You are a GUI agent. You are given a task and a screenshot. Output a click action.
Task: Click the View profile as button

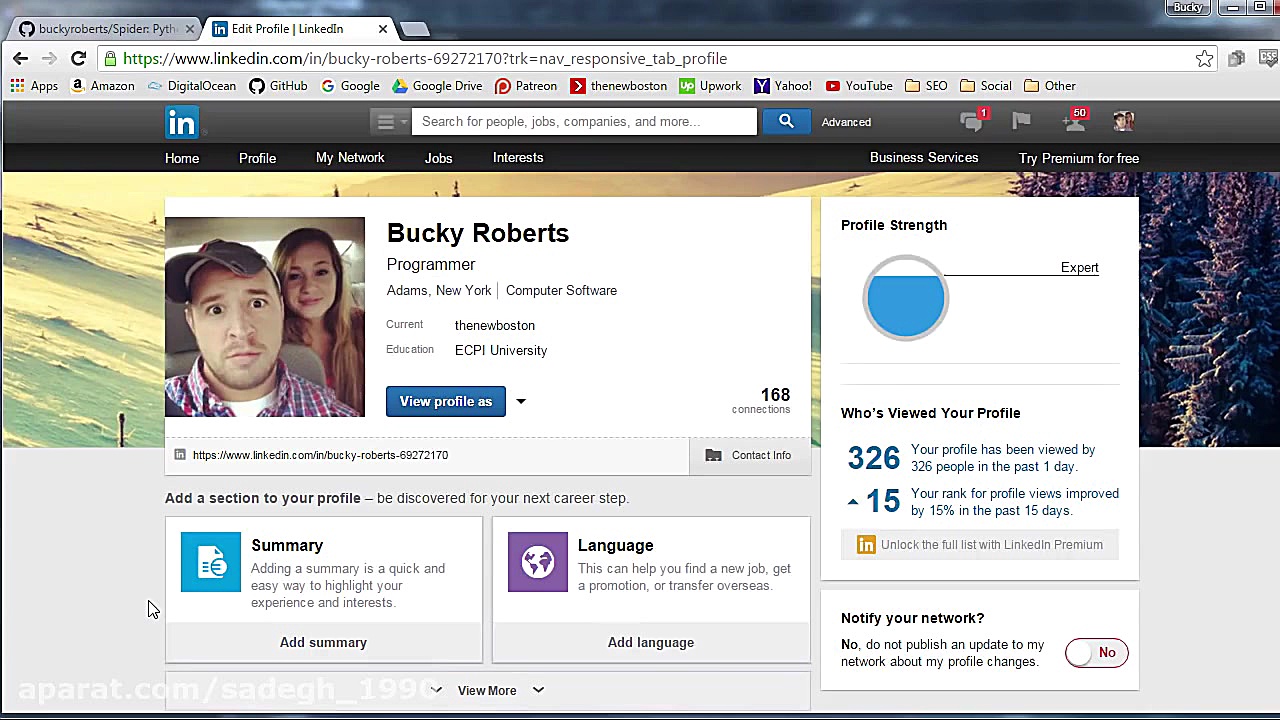(x=446, y=401)
